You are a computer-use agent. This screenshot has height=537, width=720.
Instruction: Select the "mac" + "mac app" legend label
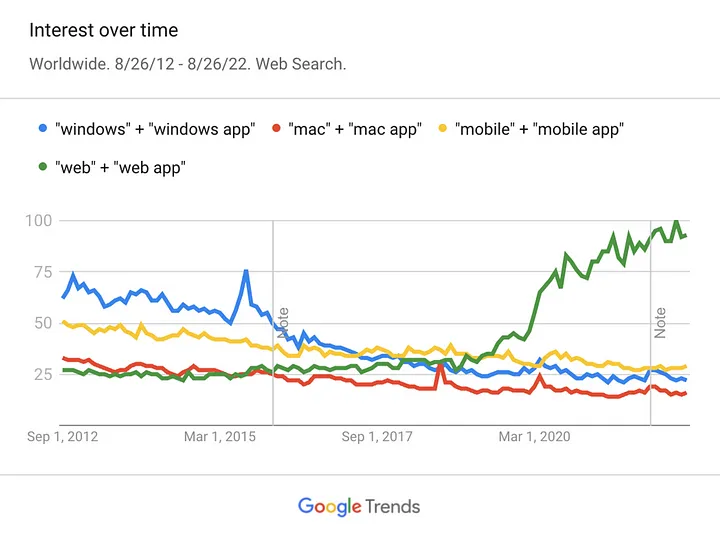point(355,130)
